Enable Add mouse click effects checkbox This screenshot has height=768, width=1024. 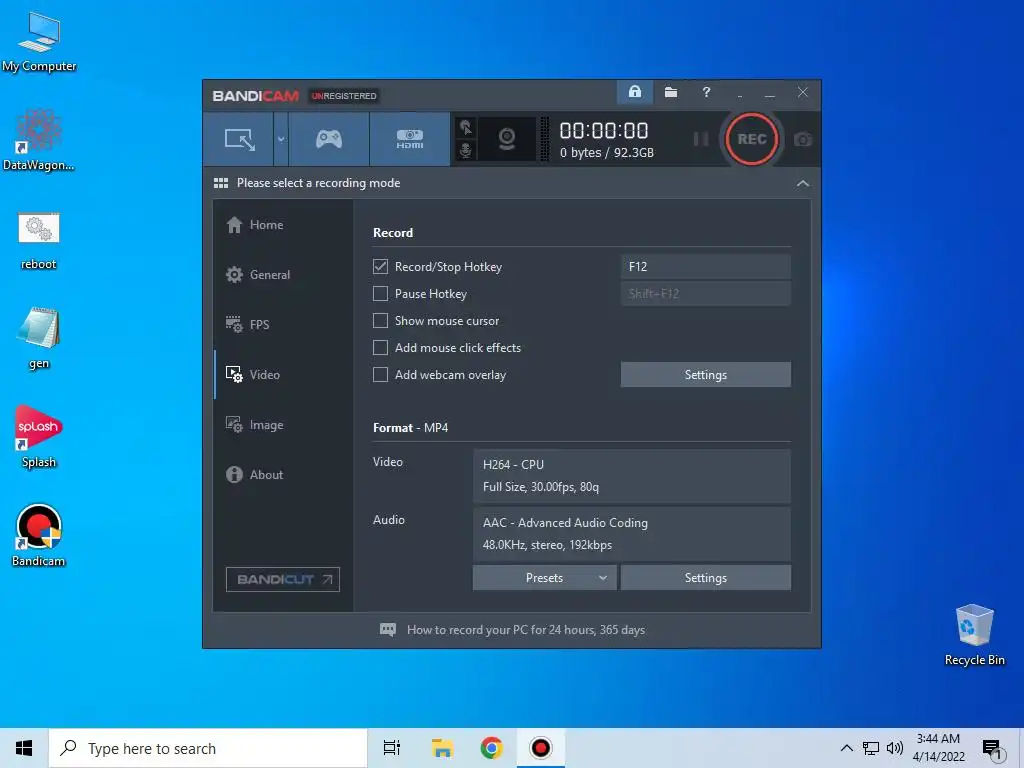tap(380, 347)
